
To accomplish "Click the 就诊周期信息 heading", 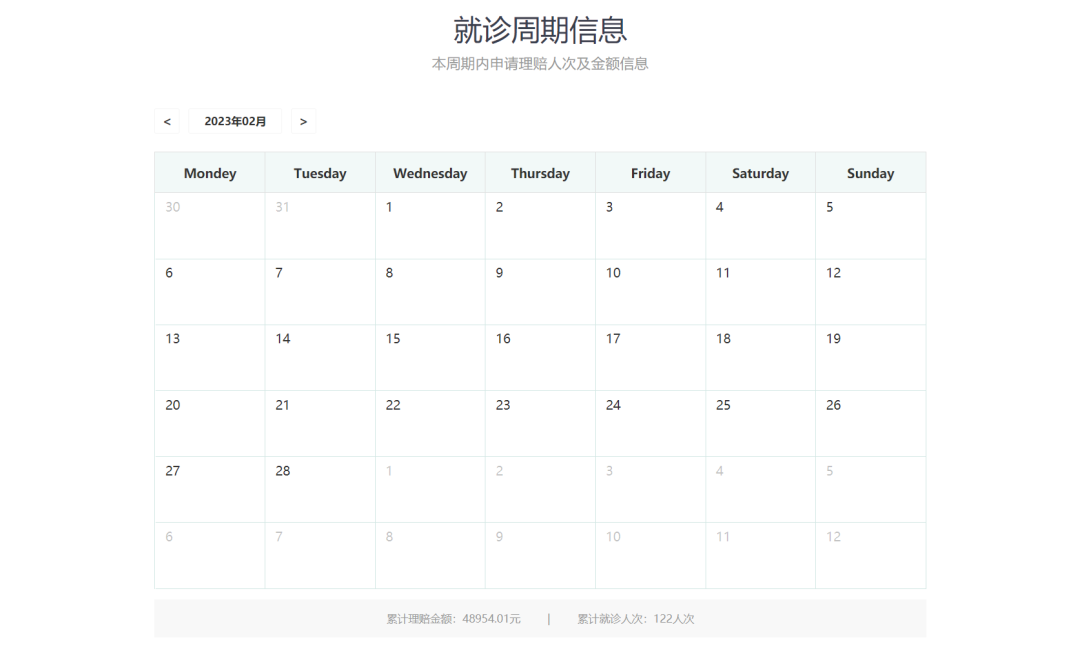I will pyautogui.click(x=540, y=30).
